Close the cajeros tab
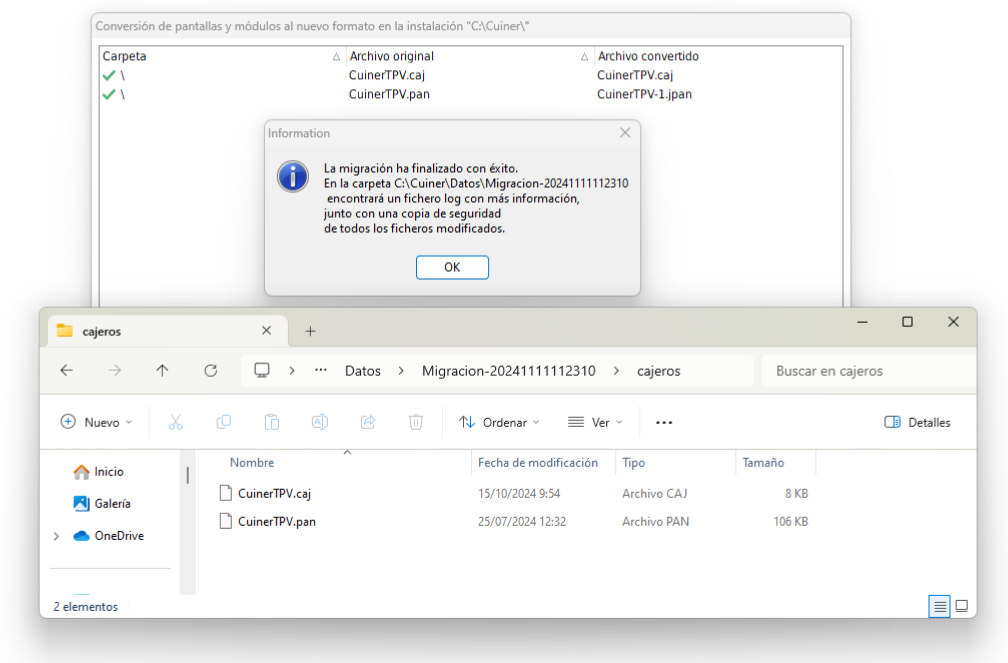This screenshot has width=1008, height=663. click(267, 331)
